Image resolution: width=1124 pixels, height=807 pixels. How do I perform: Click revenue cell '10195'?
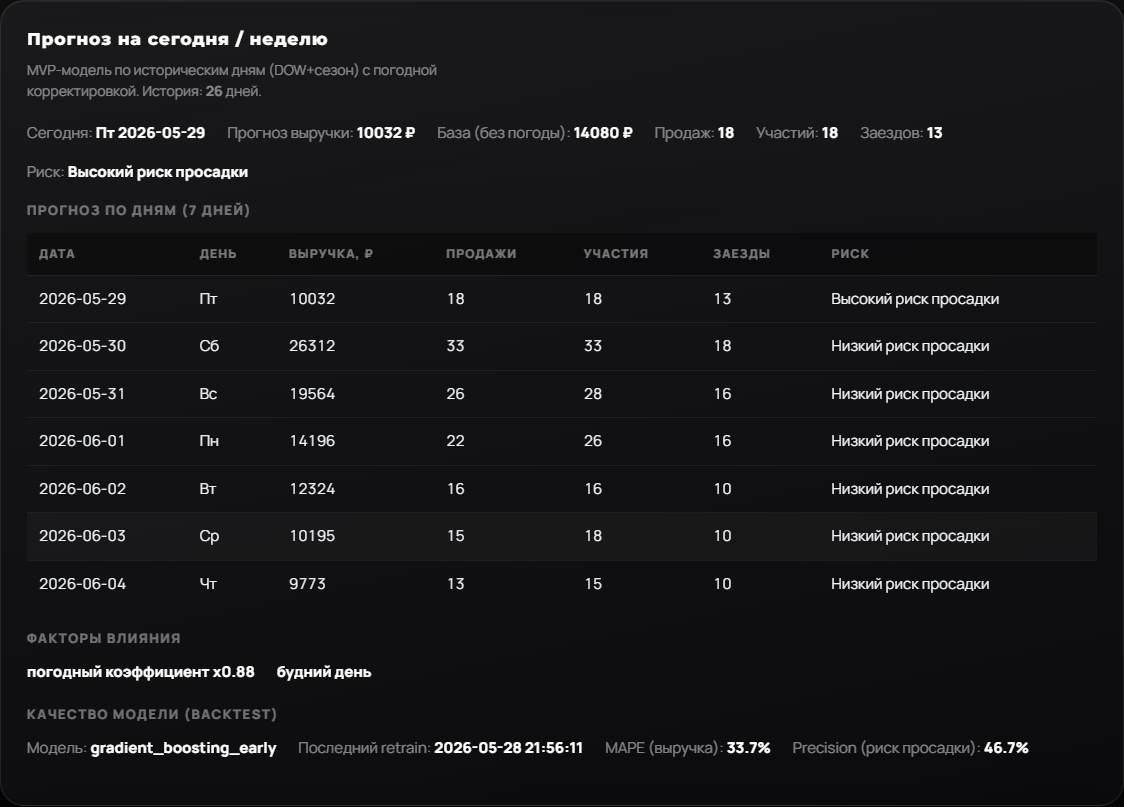pyautogui.click(x=312, y=536)
